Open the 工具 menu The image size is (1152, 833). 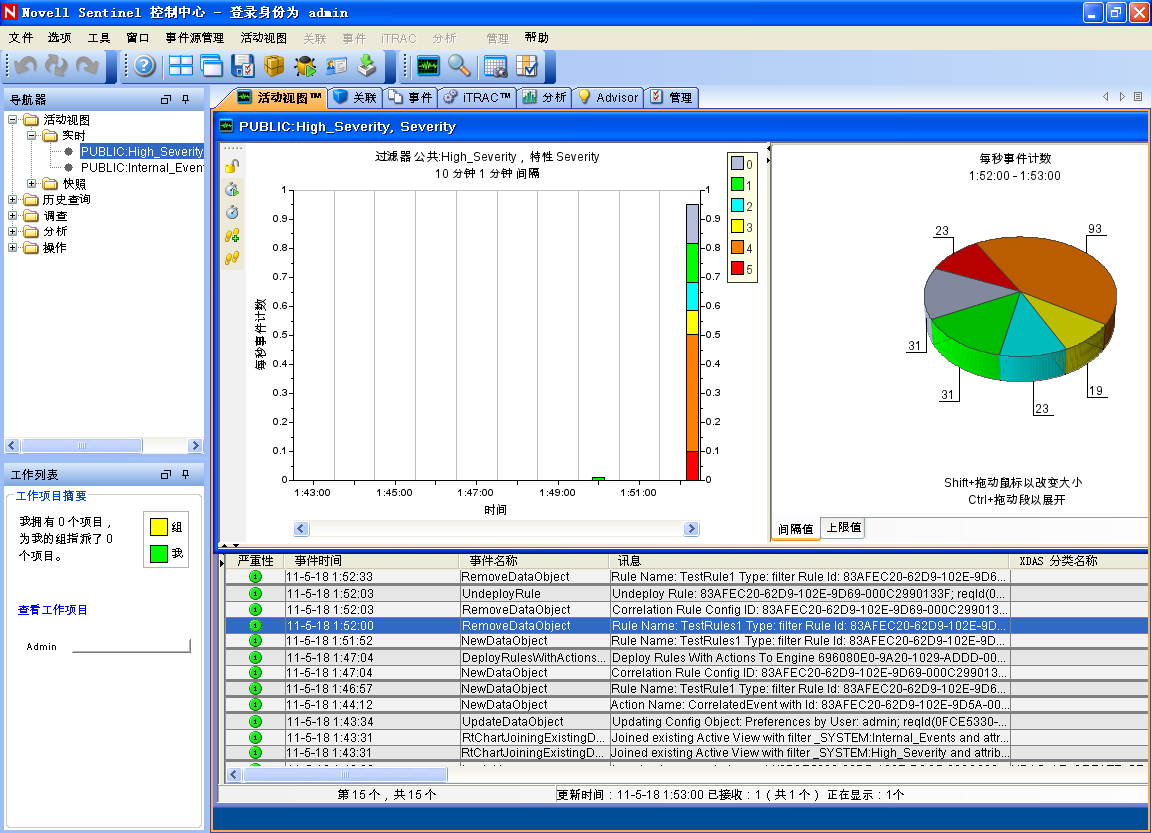[x=98, y=37]
